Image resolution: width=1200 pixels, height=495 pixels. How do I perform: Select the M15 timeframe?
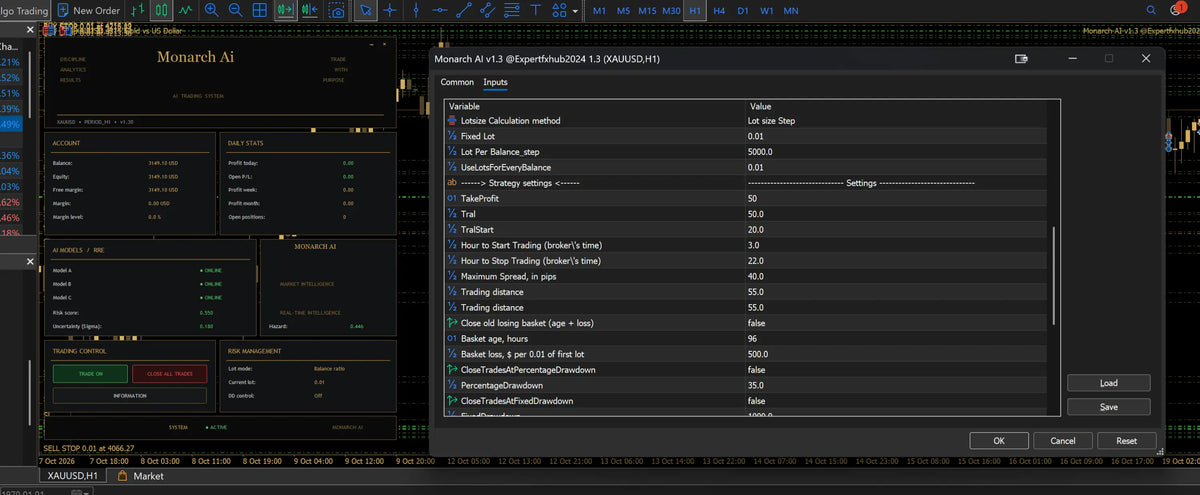647,10
